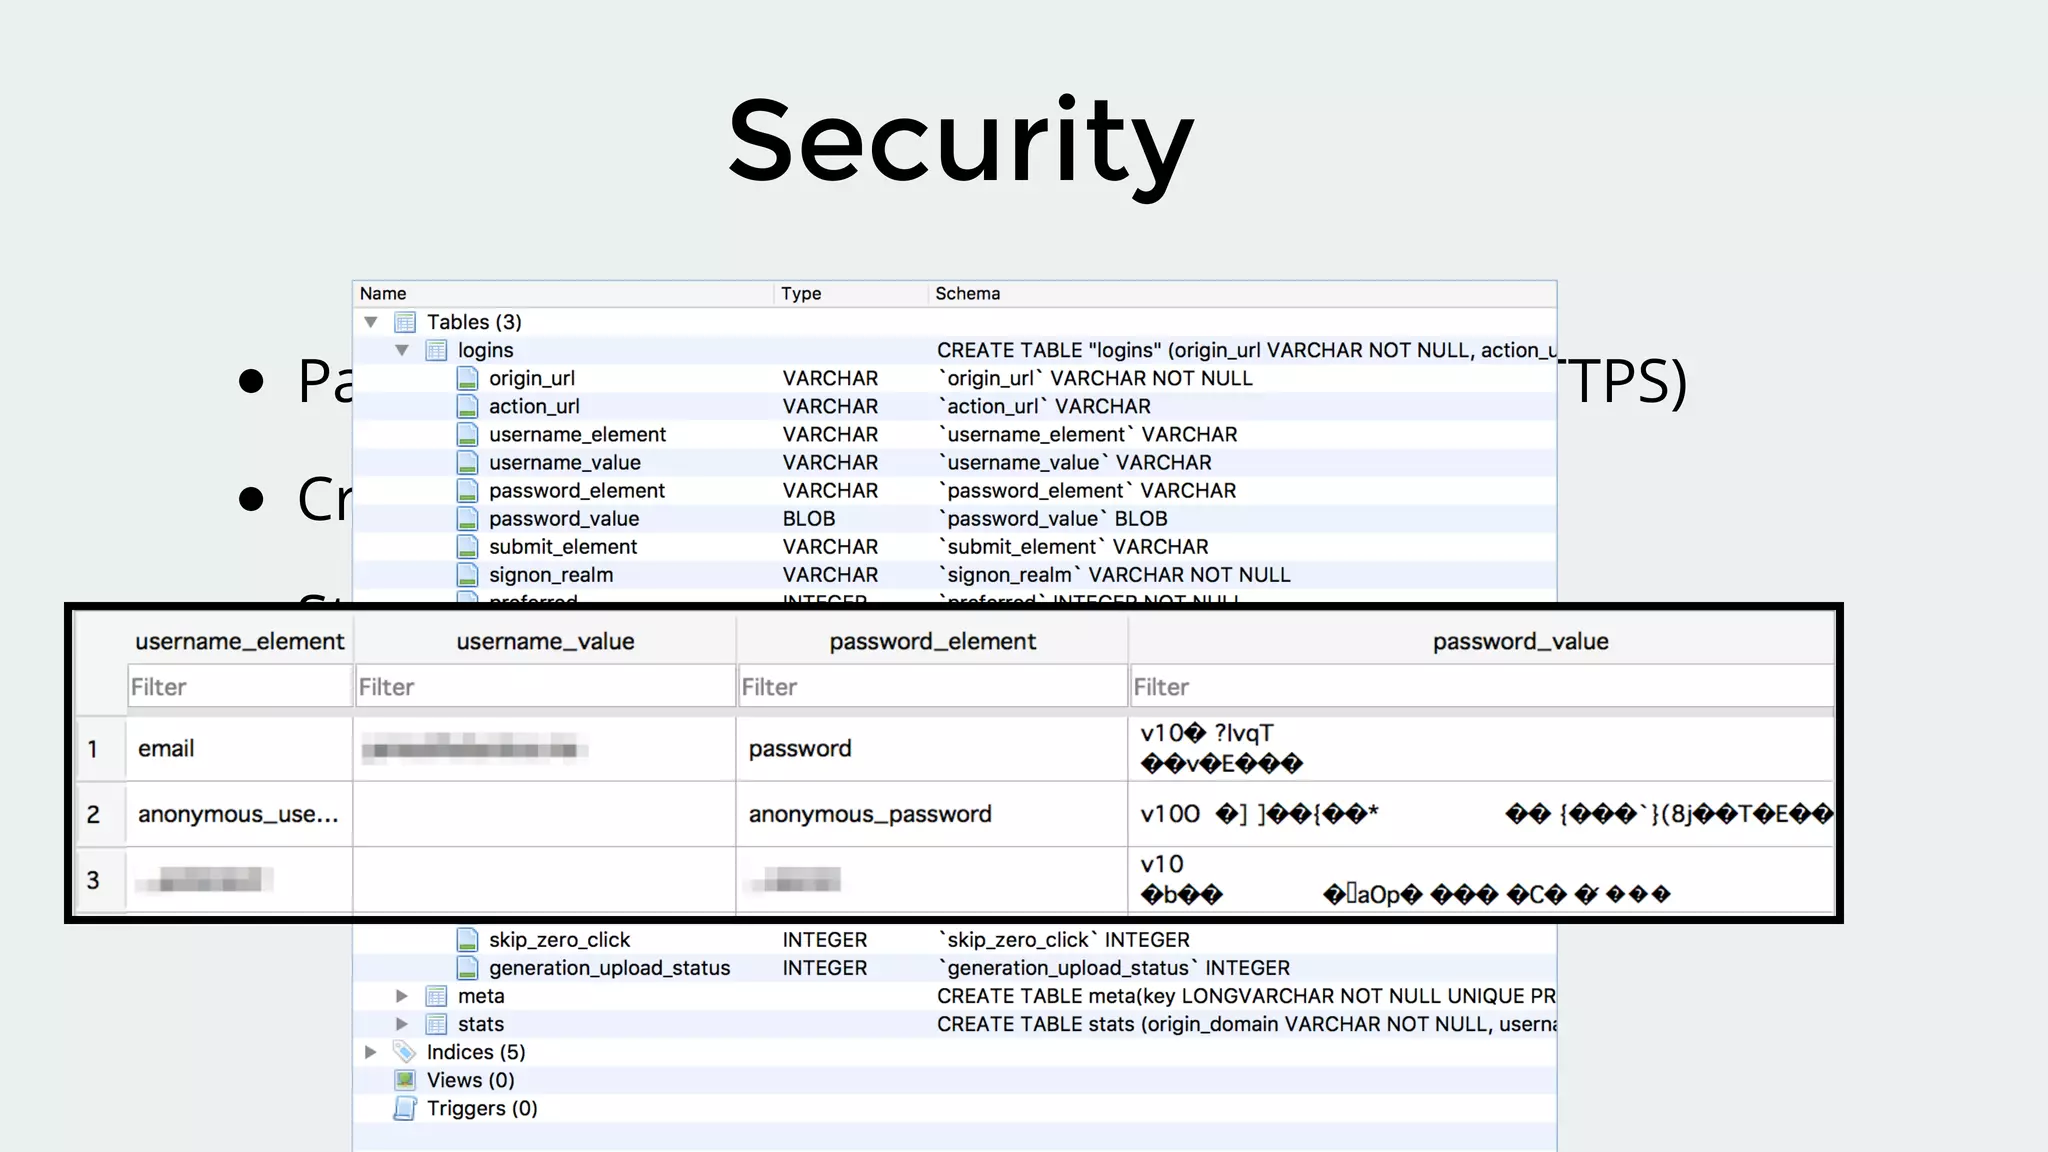Collapse the Tables (3) tree node
2048x1152 pixels.
pos(371,322)
